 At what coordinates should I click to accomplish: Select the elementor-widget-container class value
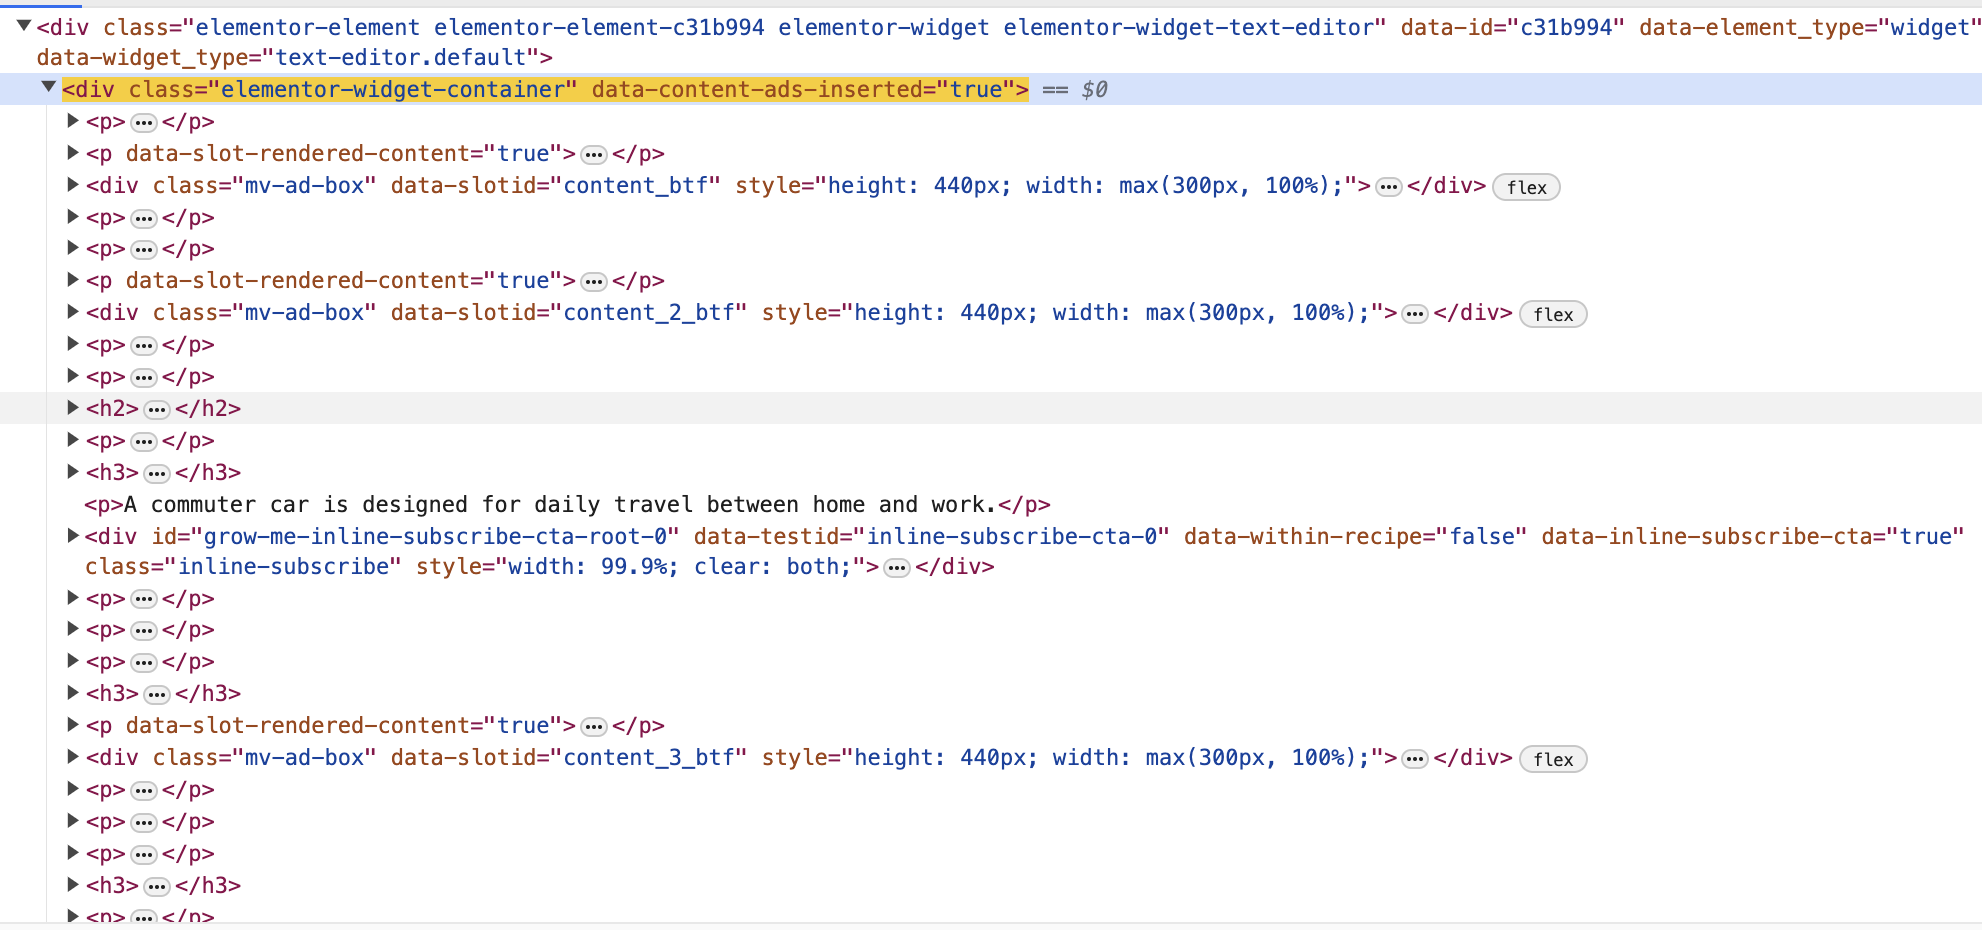(x=398, y=90)
